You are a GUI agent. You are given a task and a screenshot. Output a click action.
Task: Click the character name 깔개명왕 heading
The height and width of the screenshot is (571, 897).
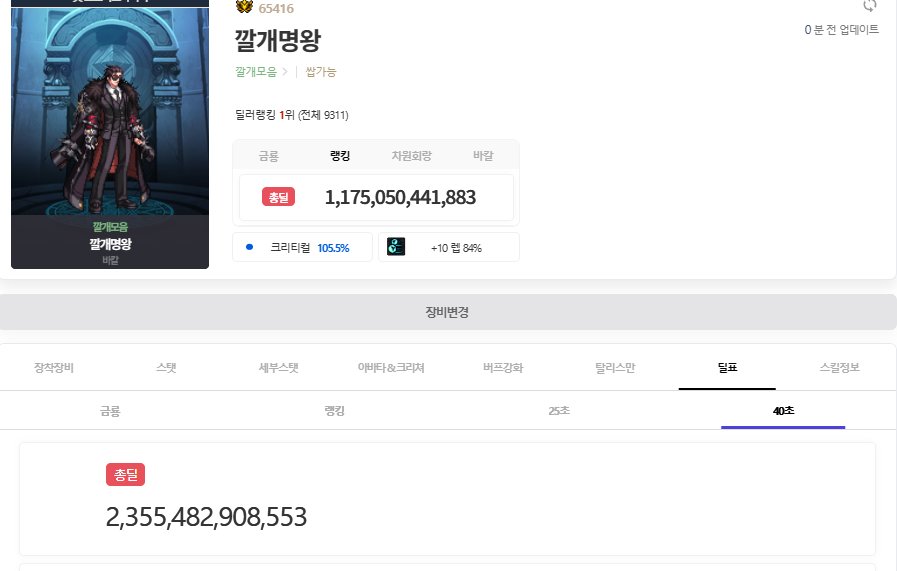[x=277, y=40]
